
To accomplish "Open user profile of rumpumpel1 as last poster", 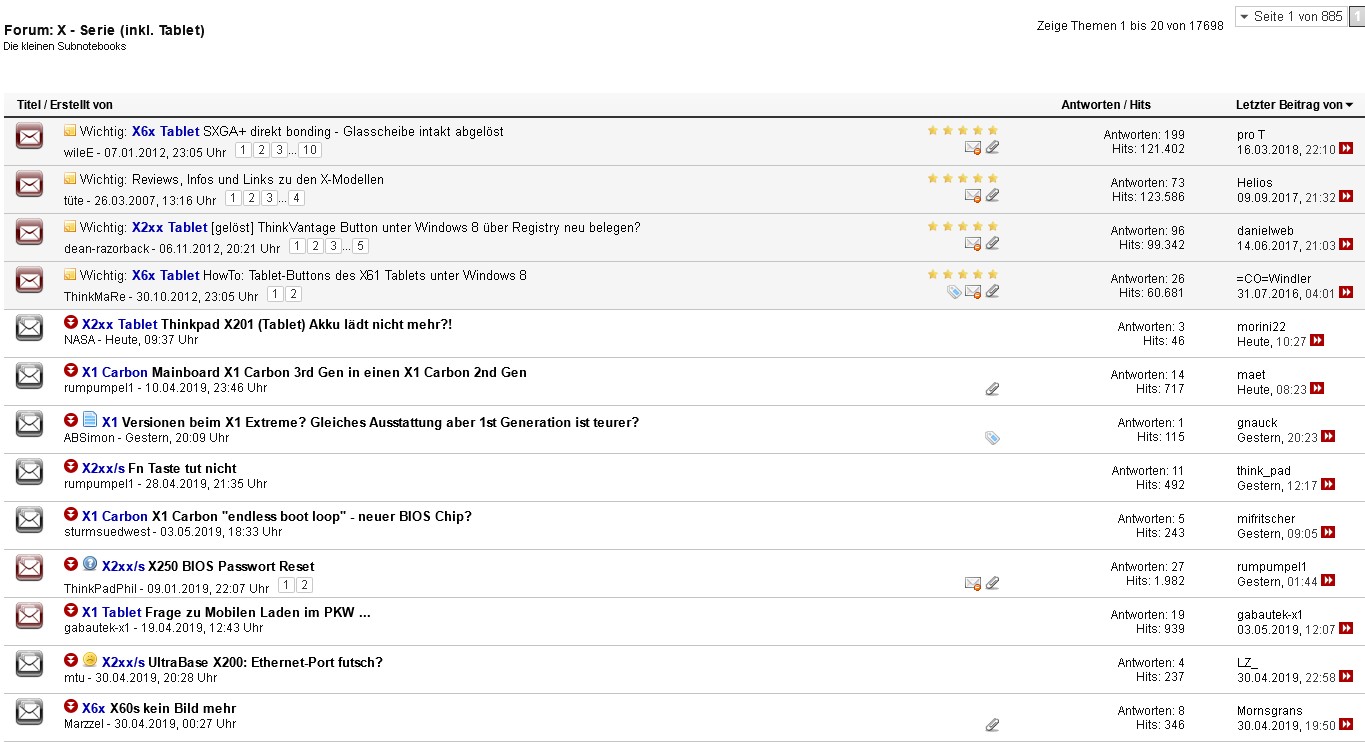I will pos(1271,566).
